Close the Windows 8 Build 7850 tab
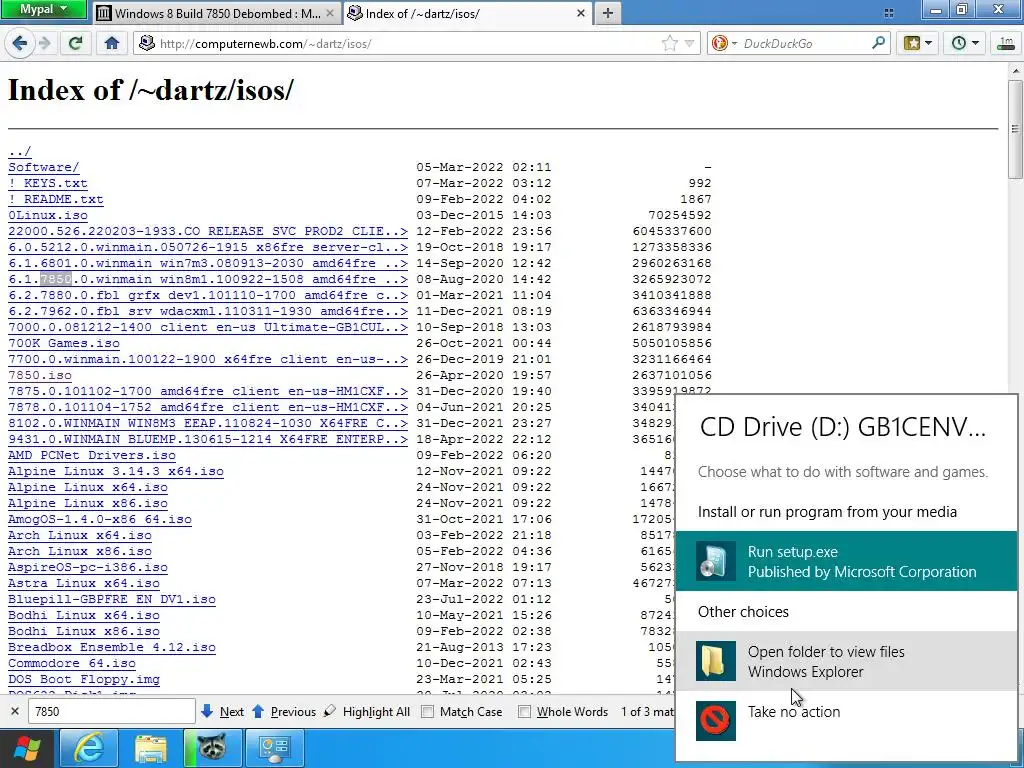This screenshot has height=768, width=1024. pyautogui.click(x=330, y=13)
